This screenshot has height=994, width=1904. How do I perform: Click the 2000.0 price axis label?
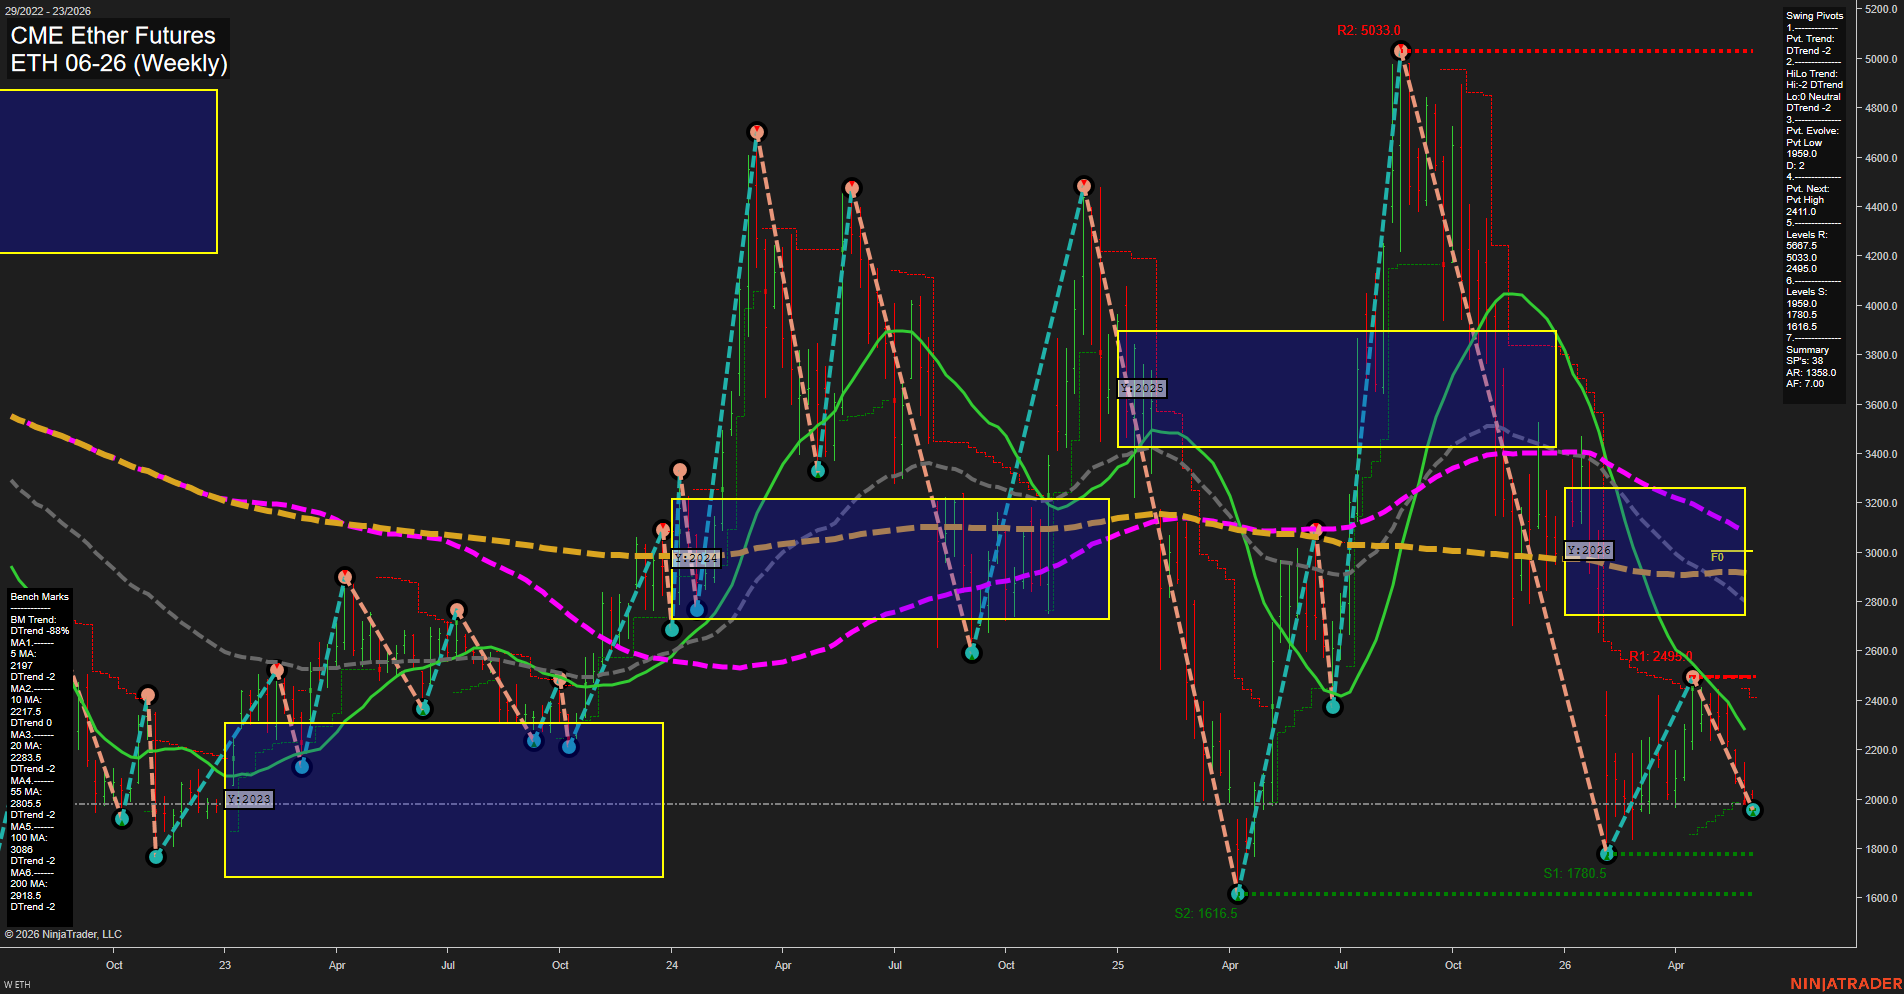click(1881, 800)
